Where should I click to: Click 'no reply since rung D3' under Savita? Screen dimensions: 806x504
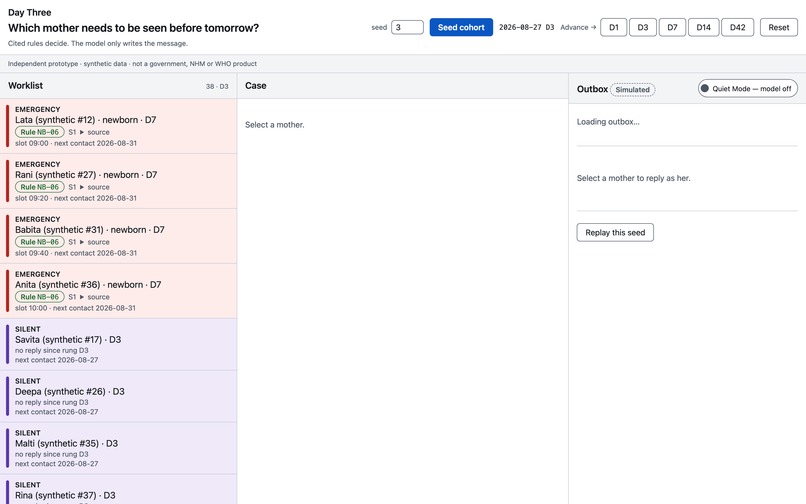(x=51, y=350)
